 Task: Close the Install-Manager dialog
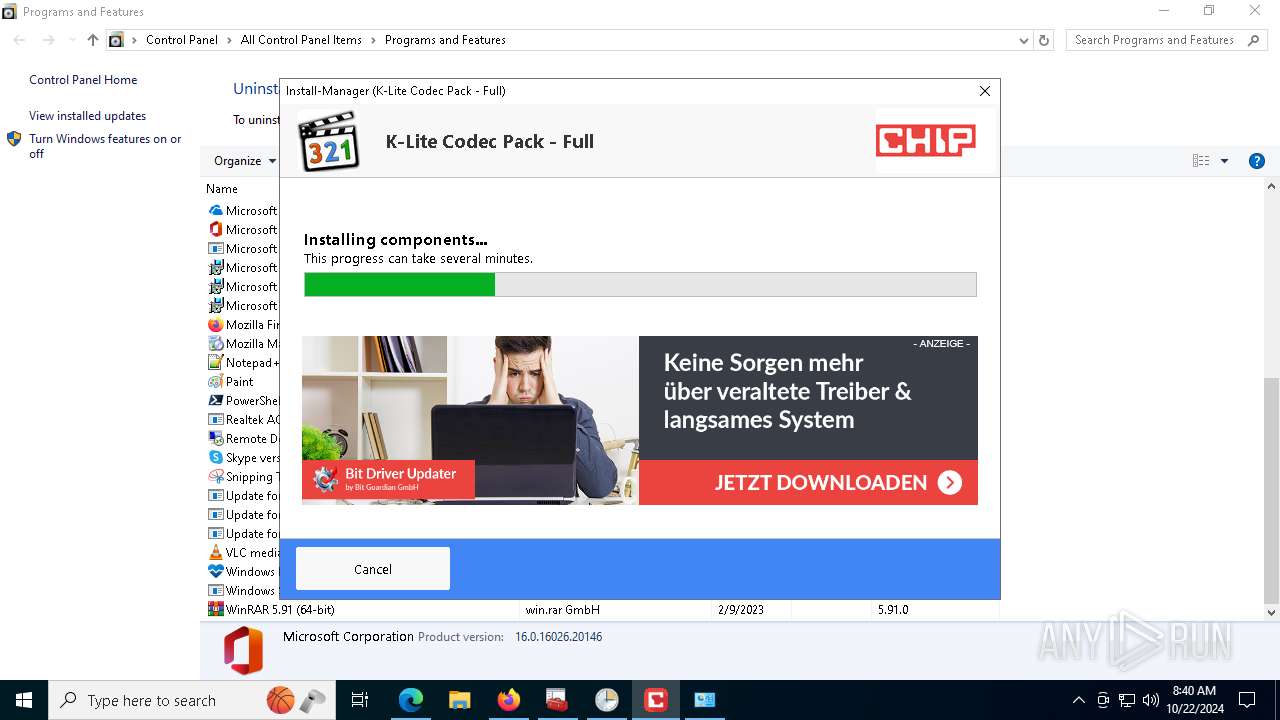coord(984,91)
